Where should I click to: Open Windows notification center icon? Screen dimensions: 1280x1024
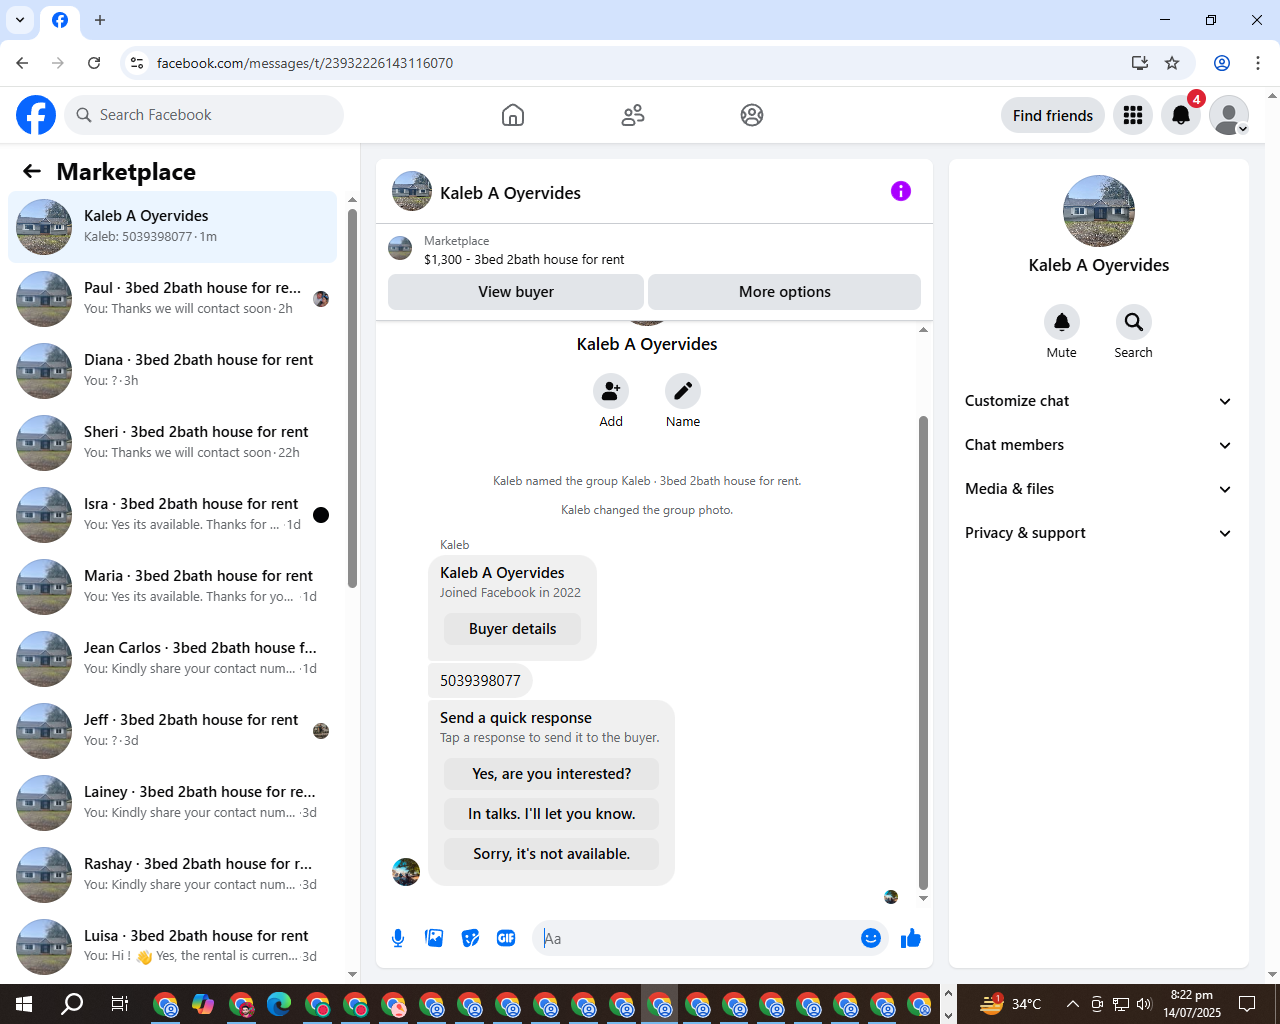(1247, 1004)
